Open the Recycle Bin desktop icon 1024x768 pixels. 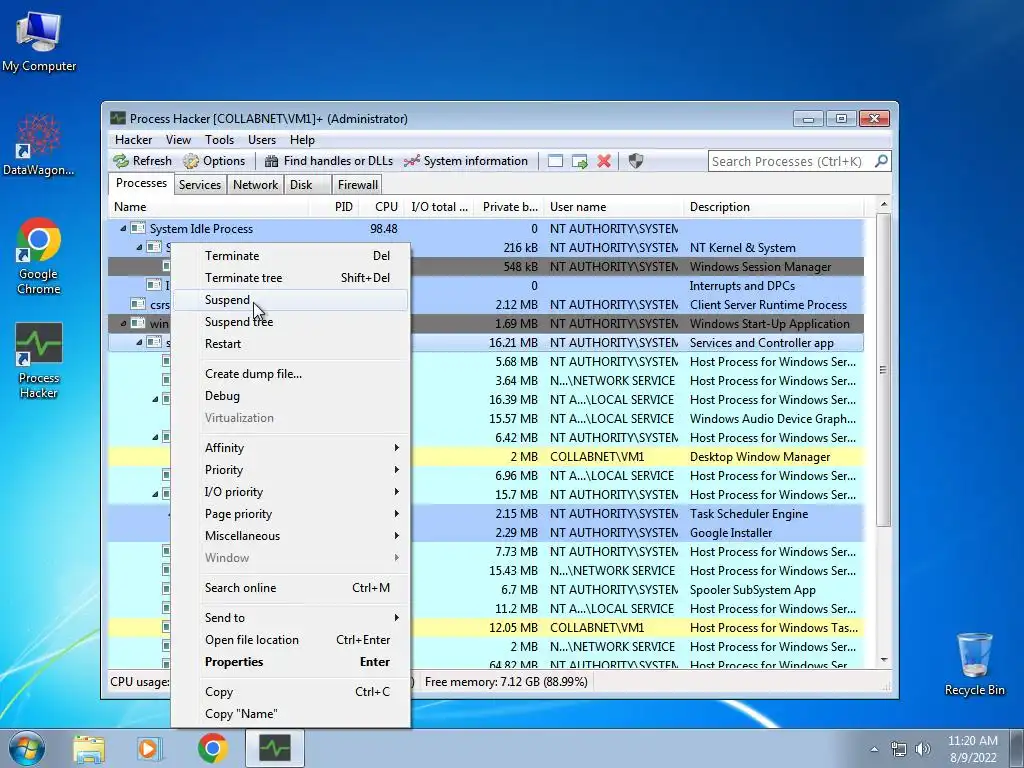coord(974,664)
